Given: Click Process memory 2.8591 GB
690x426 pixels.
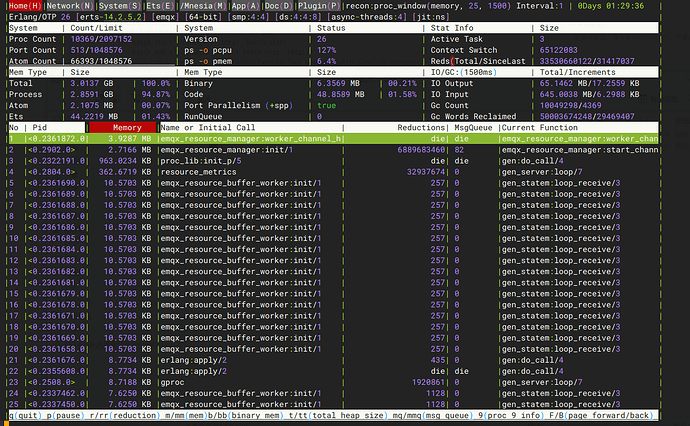Looking at the screenshot, I should coord(92,95).
